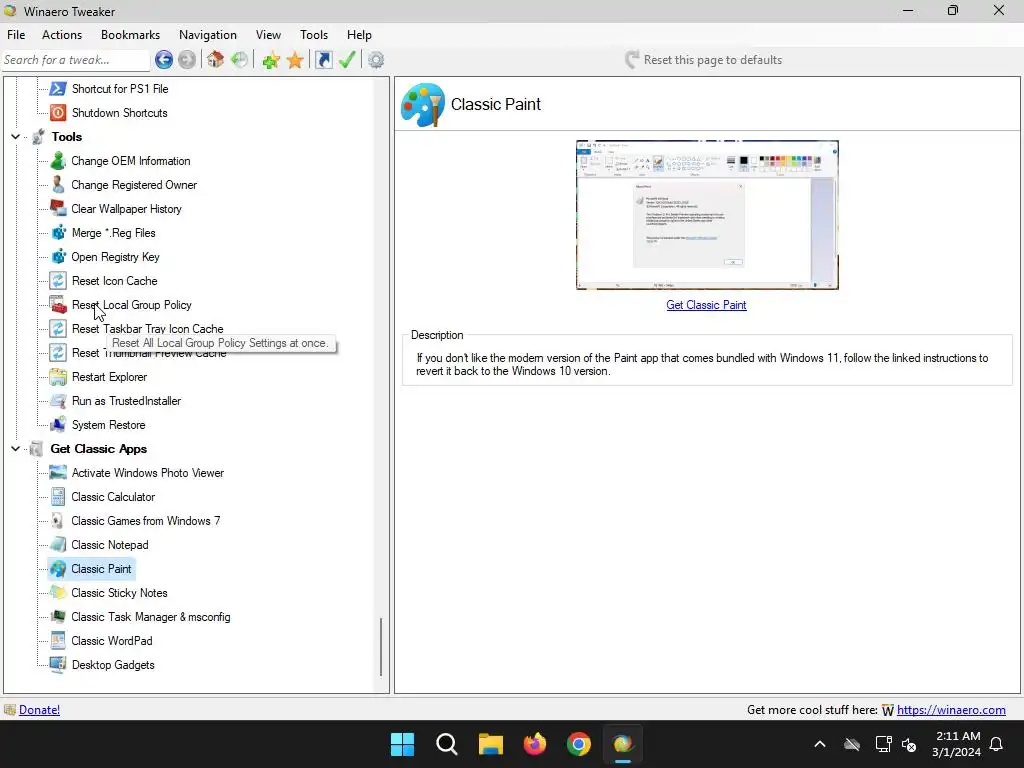Image resolution: width=1024 pixels, height=768 pixels.
Task: Click the Donate! link
Action: (39, 710)
